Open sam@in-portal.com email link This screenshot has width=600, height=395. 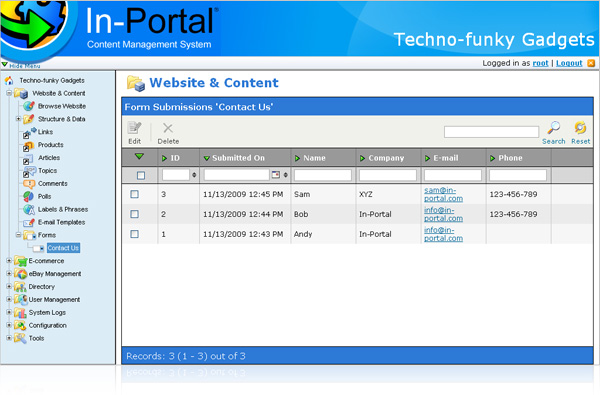point(443,194)
